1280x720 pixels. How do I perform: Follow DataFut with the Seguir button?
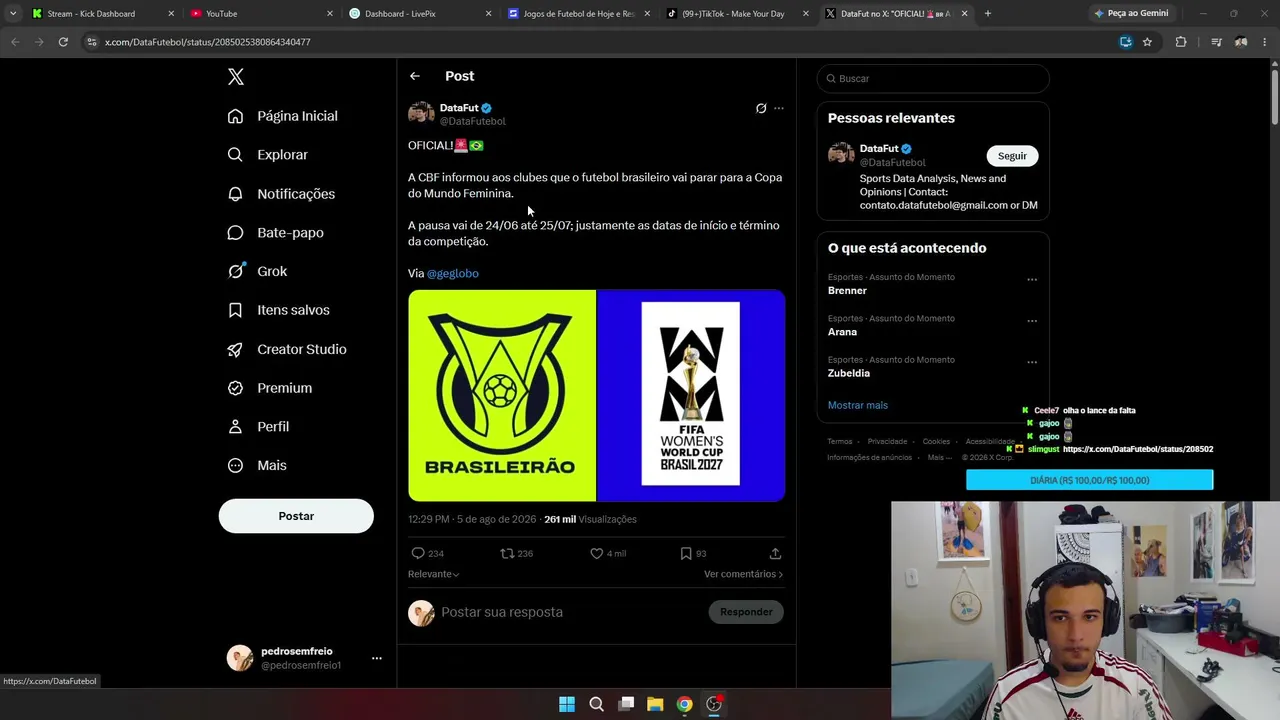click(1012, 156)
